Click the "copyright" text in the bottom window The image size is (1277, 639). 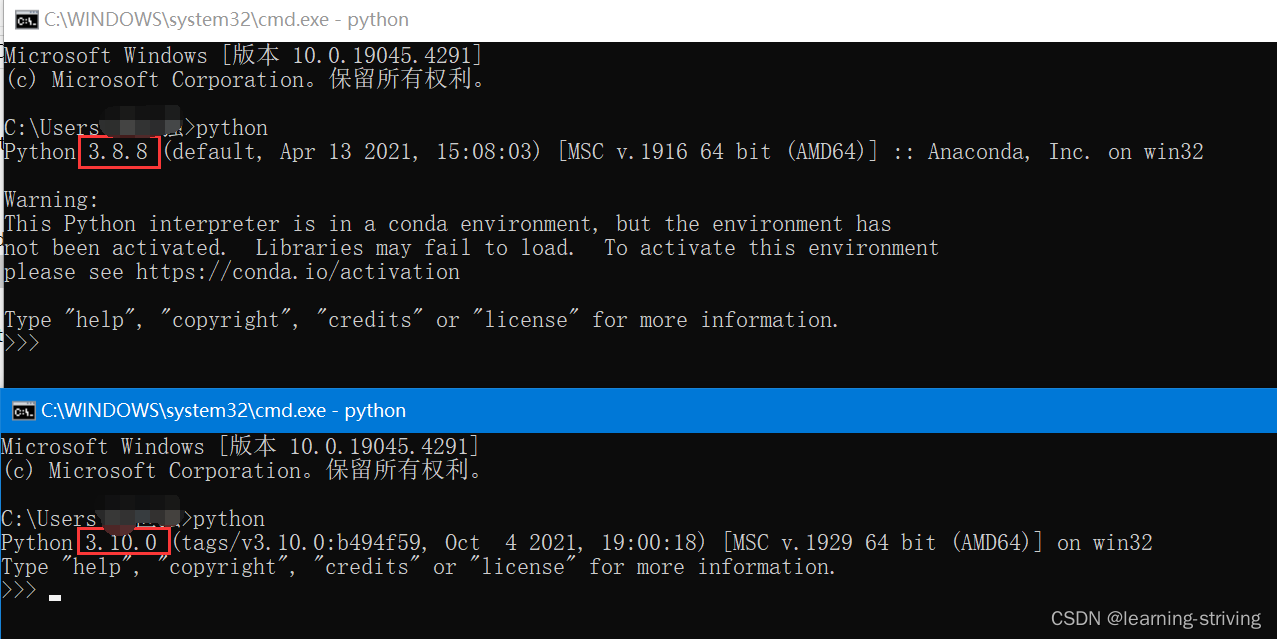[x=222, y=566]
